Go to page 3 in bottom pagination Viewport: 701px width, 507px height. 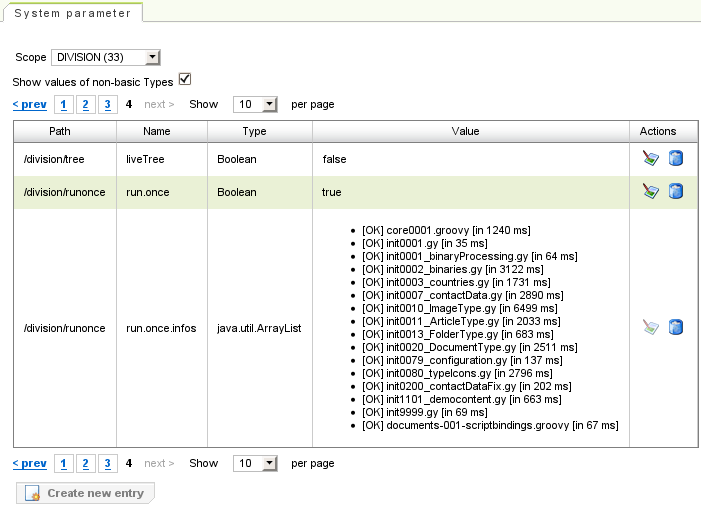click(x=108, y=464)
